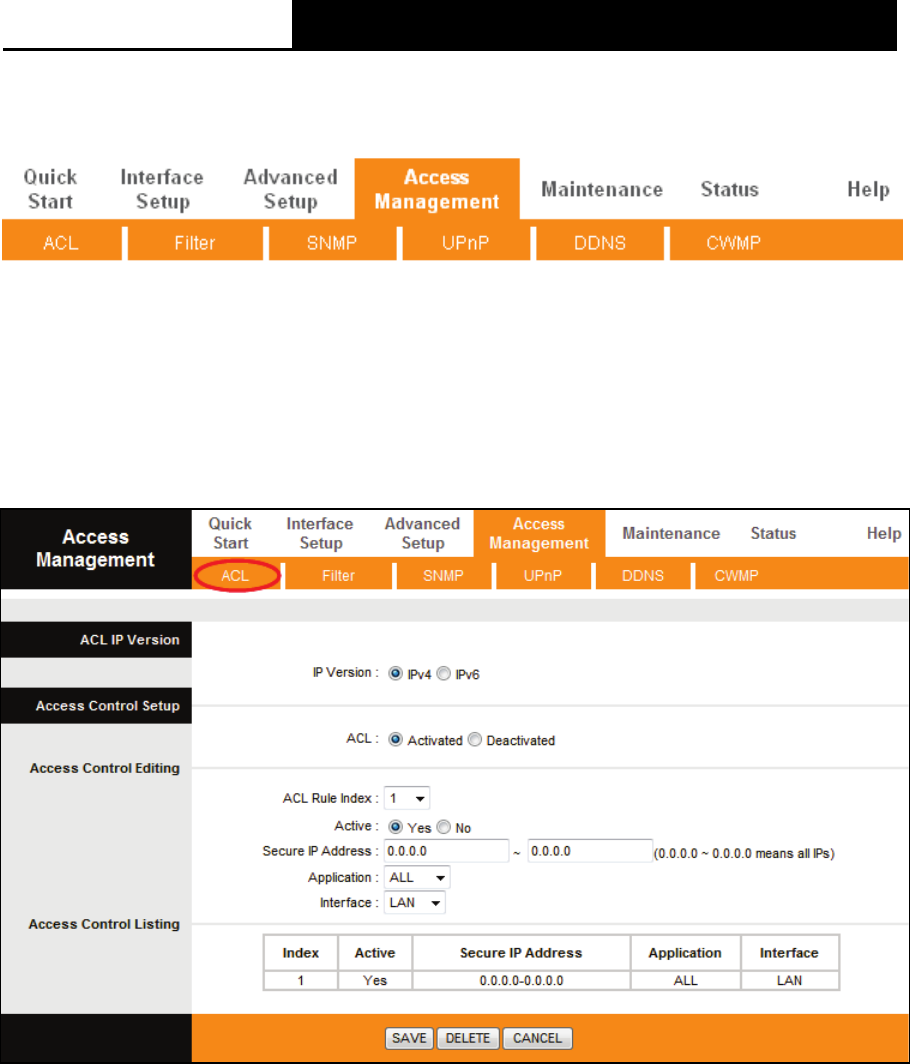Select Access Management in the upper standalone menu strip

(437, 189)
